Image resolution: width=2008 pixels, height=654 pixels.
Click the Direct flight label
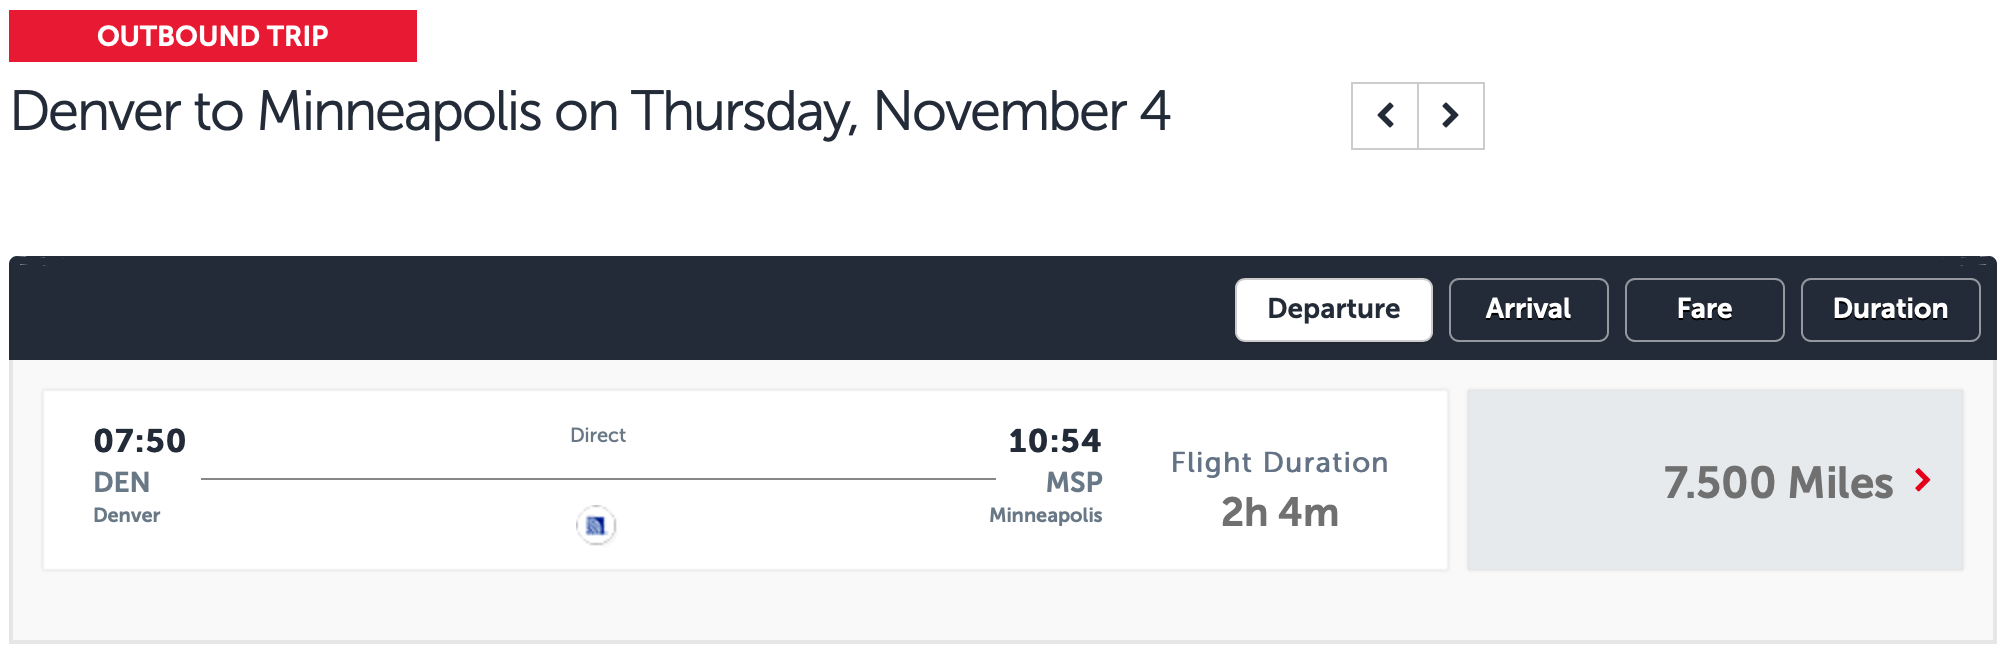(597, 435)
